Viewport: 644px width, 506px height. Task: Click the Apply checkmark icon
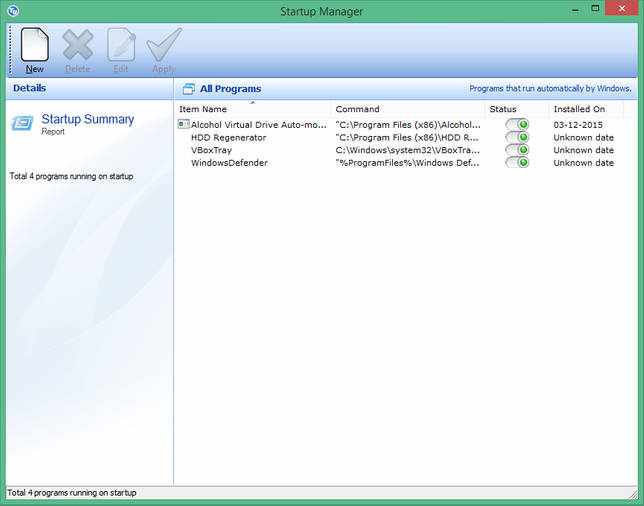(164, 44)
